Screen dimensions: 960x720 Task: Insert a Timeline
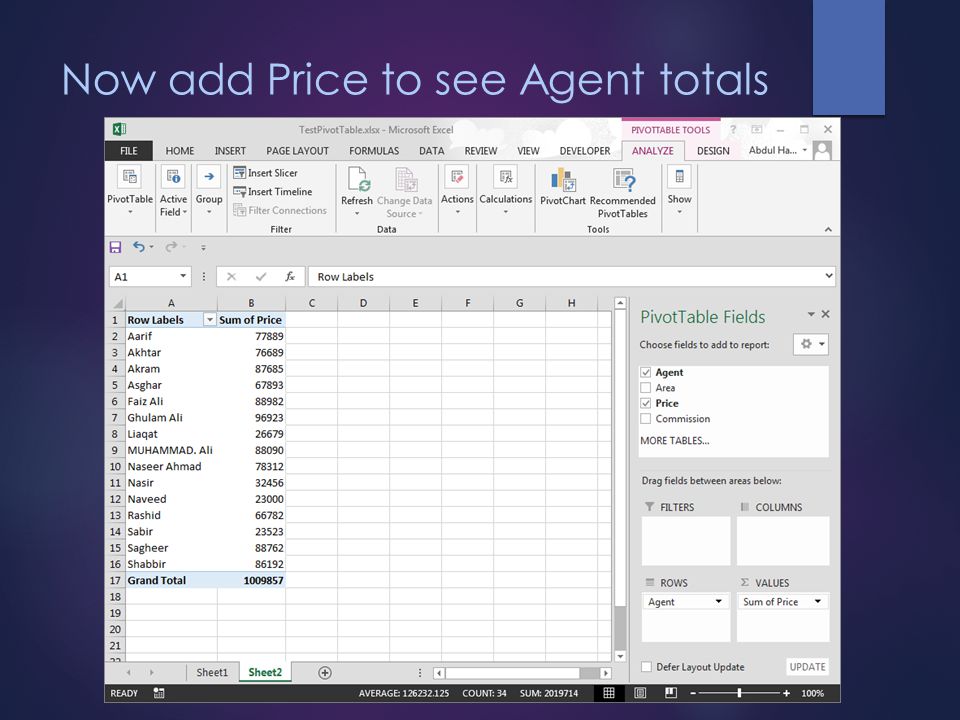coord(272,192)
